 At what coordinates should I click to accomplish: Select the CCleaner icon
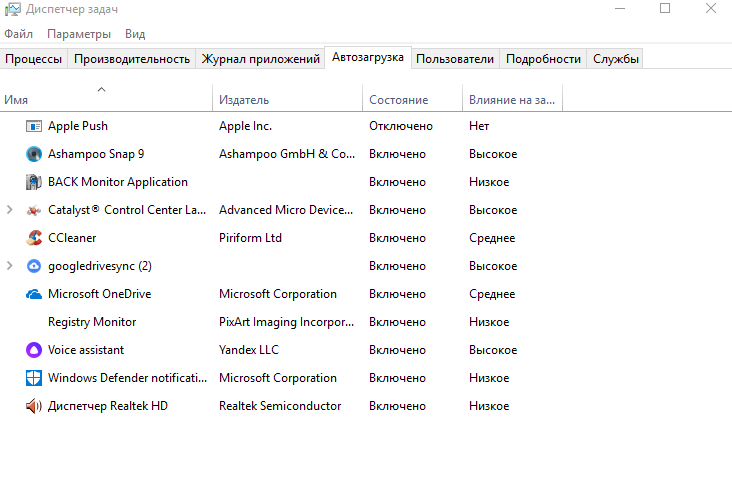point(34,238)
